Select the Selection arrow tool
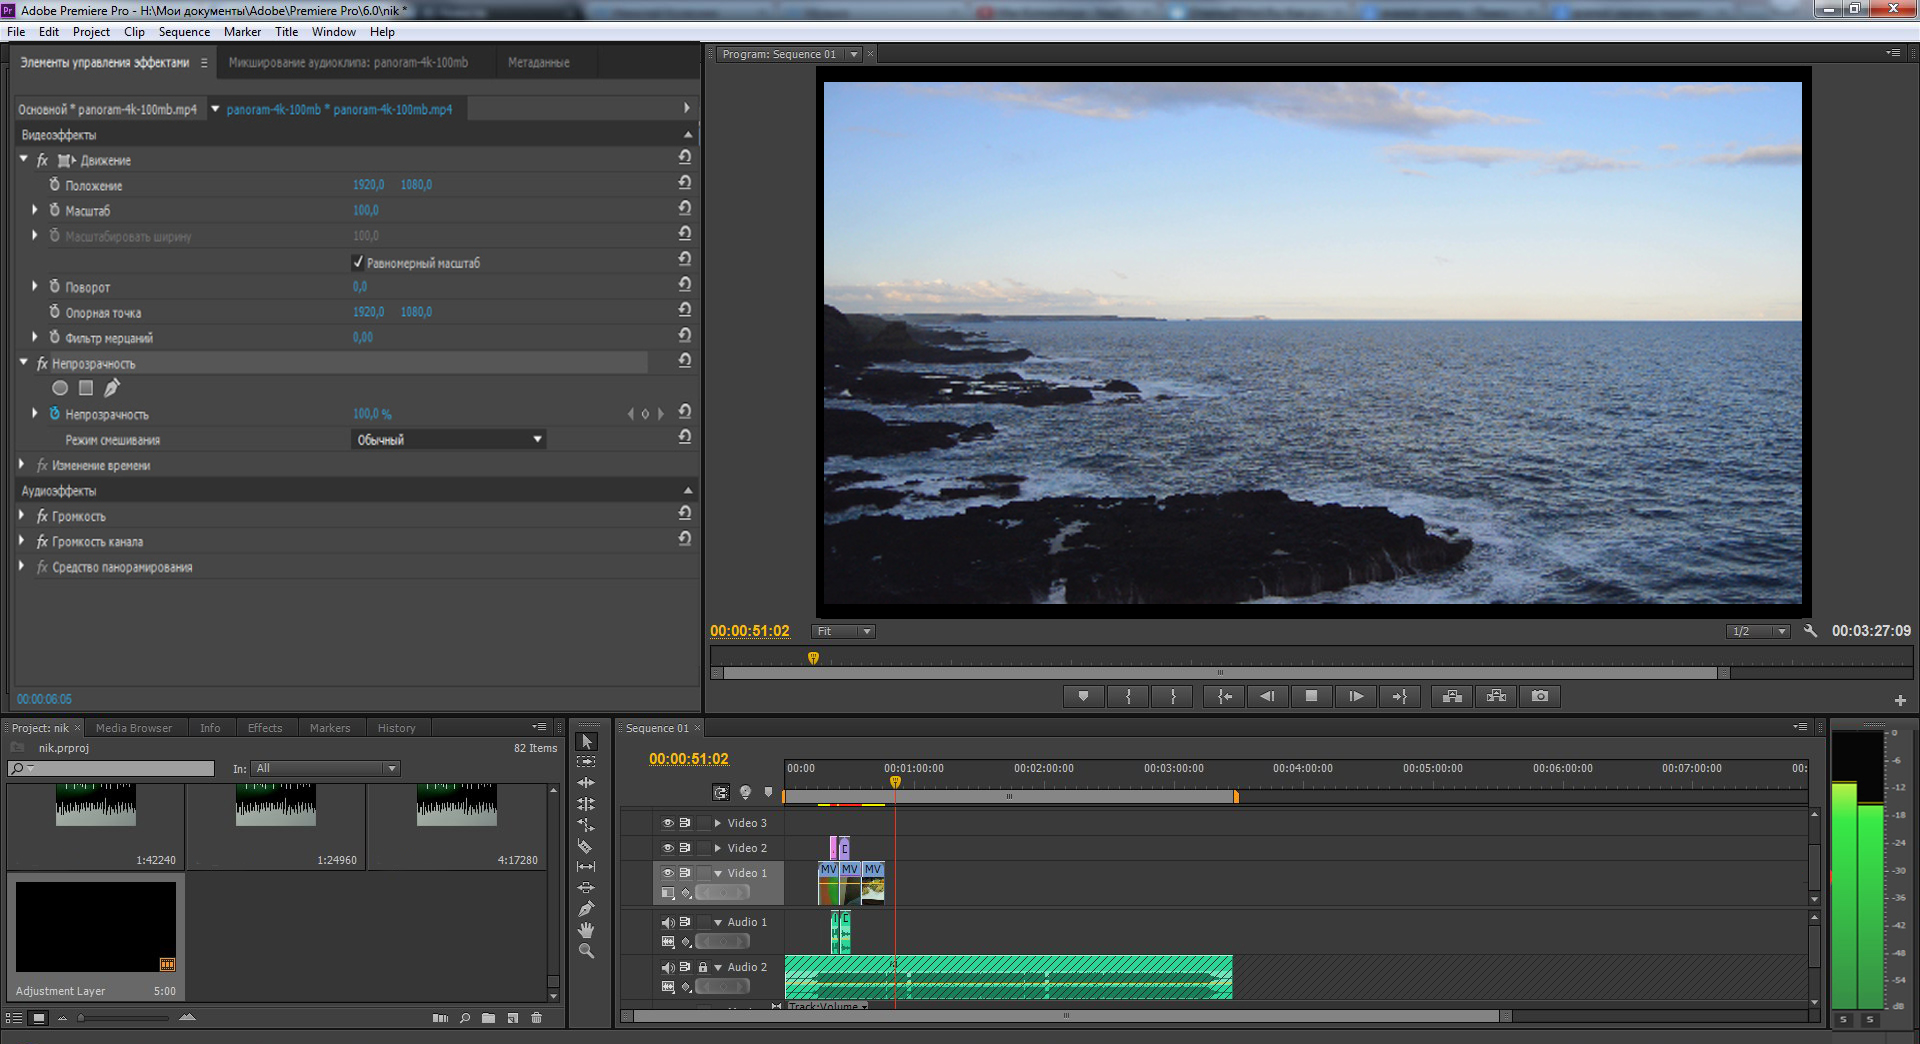Screen dimensions: 1920x1044 (x=587, y=742)
